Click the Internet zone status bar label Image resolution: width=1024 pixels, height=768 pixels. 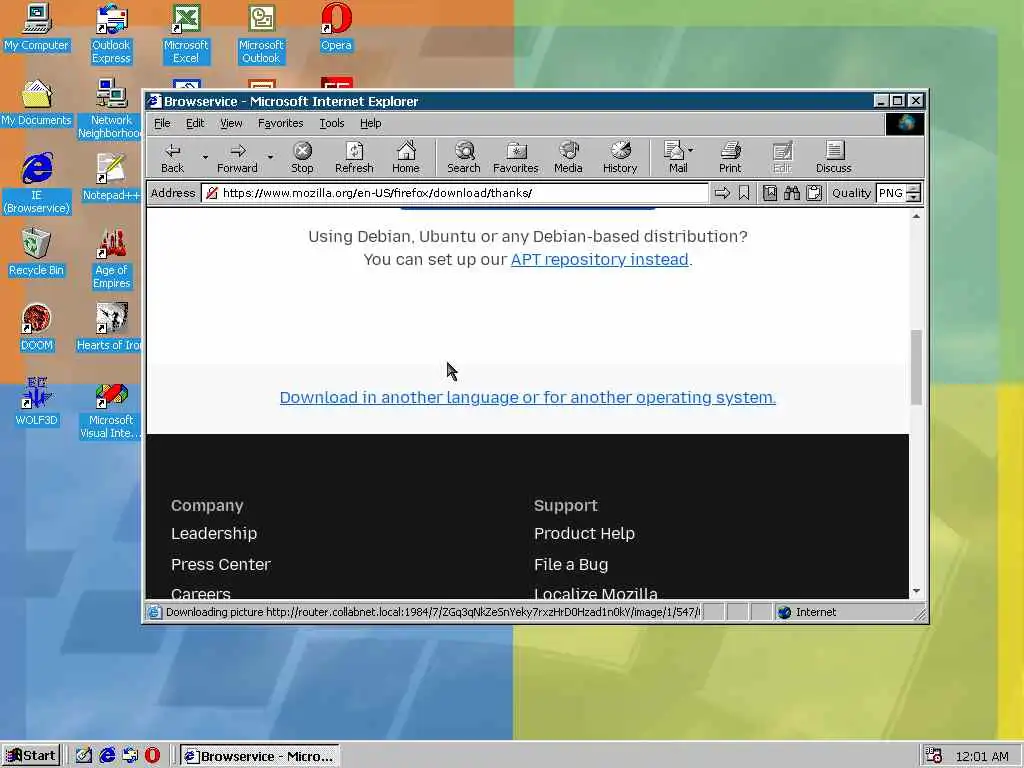(816, 612)
